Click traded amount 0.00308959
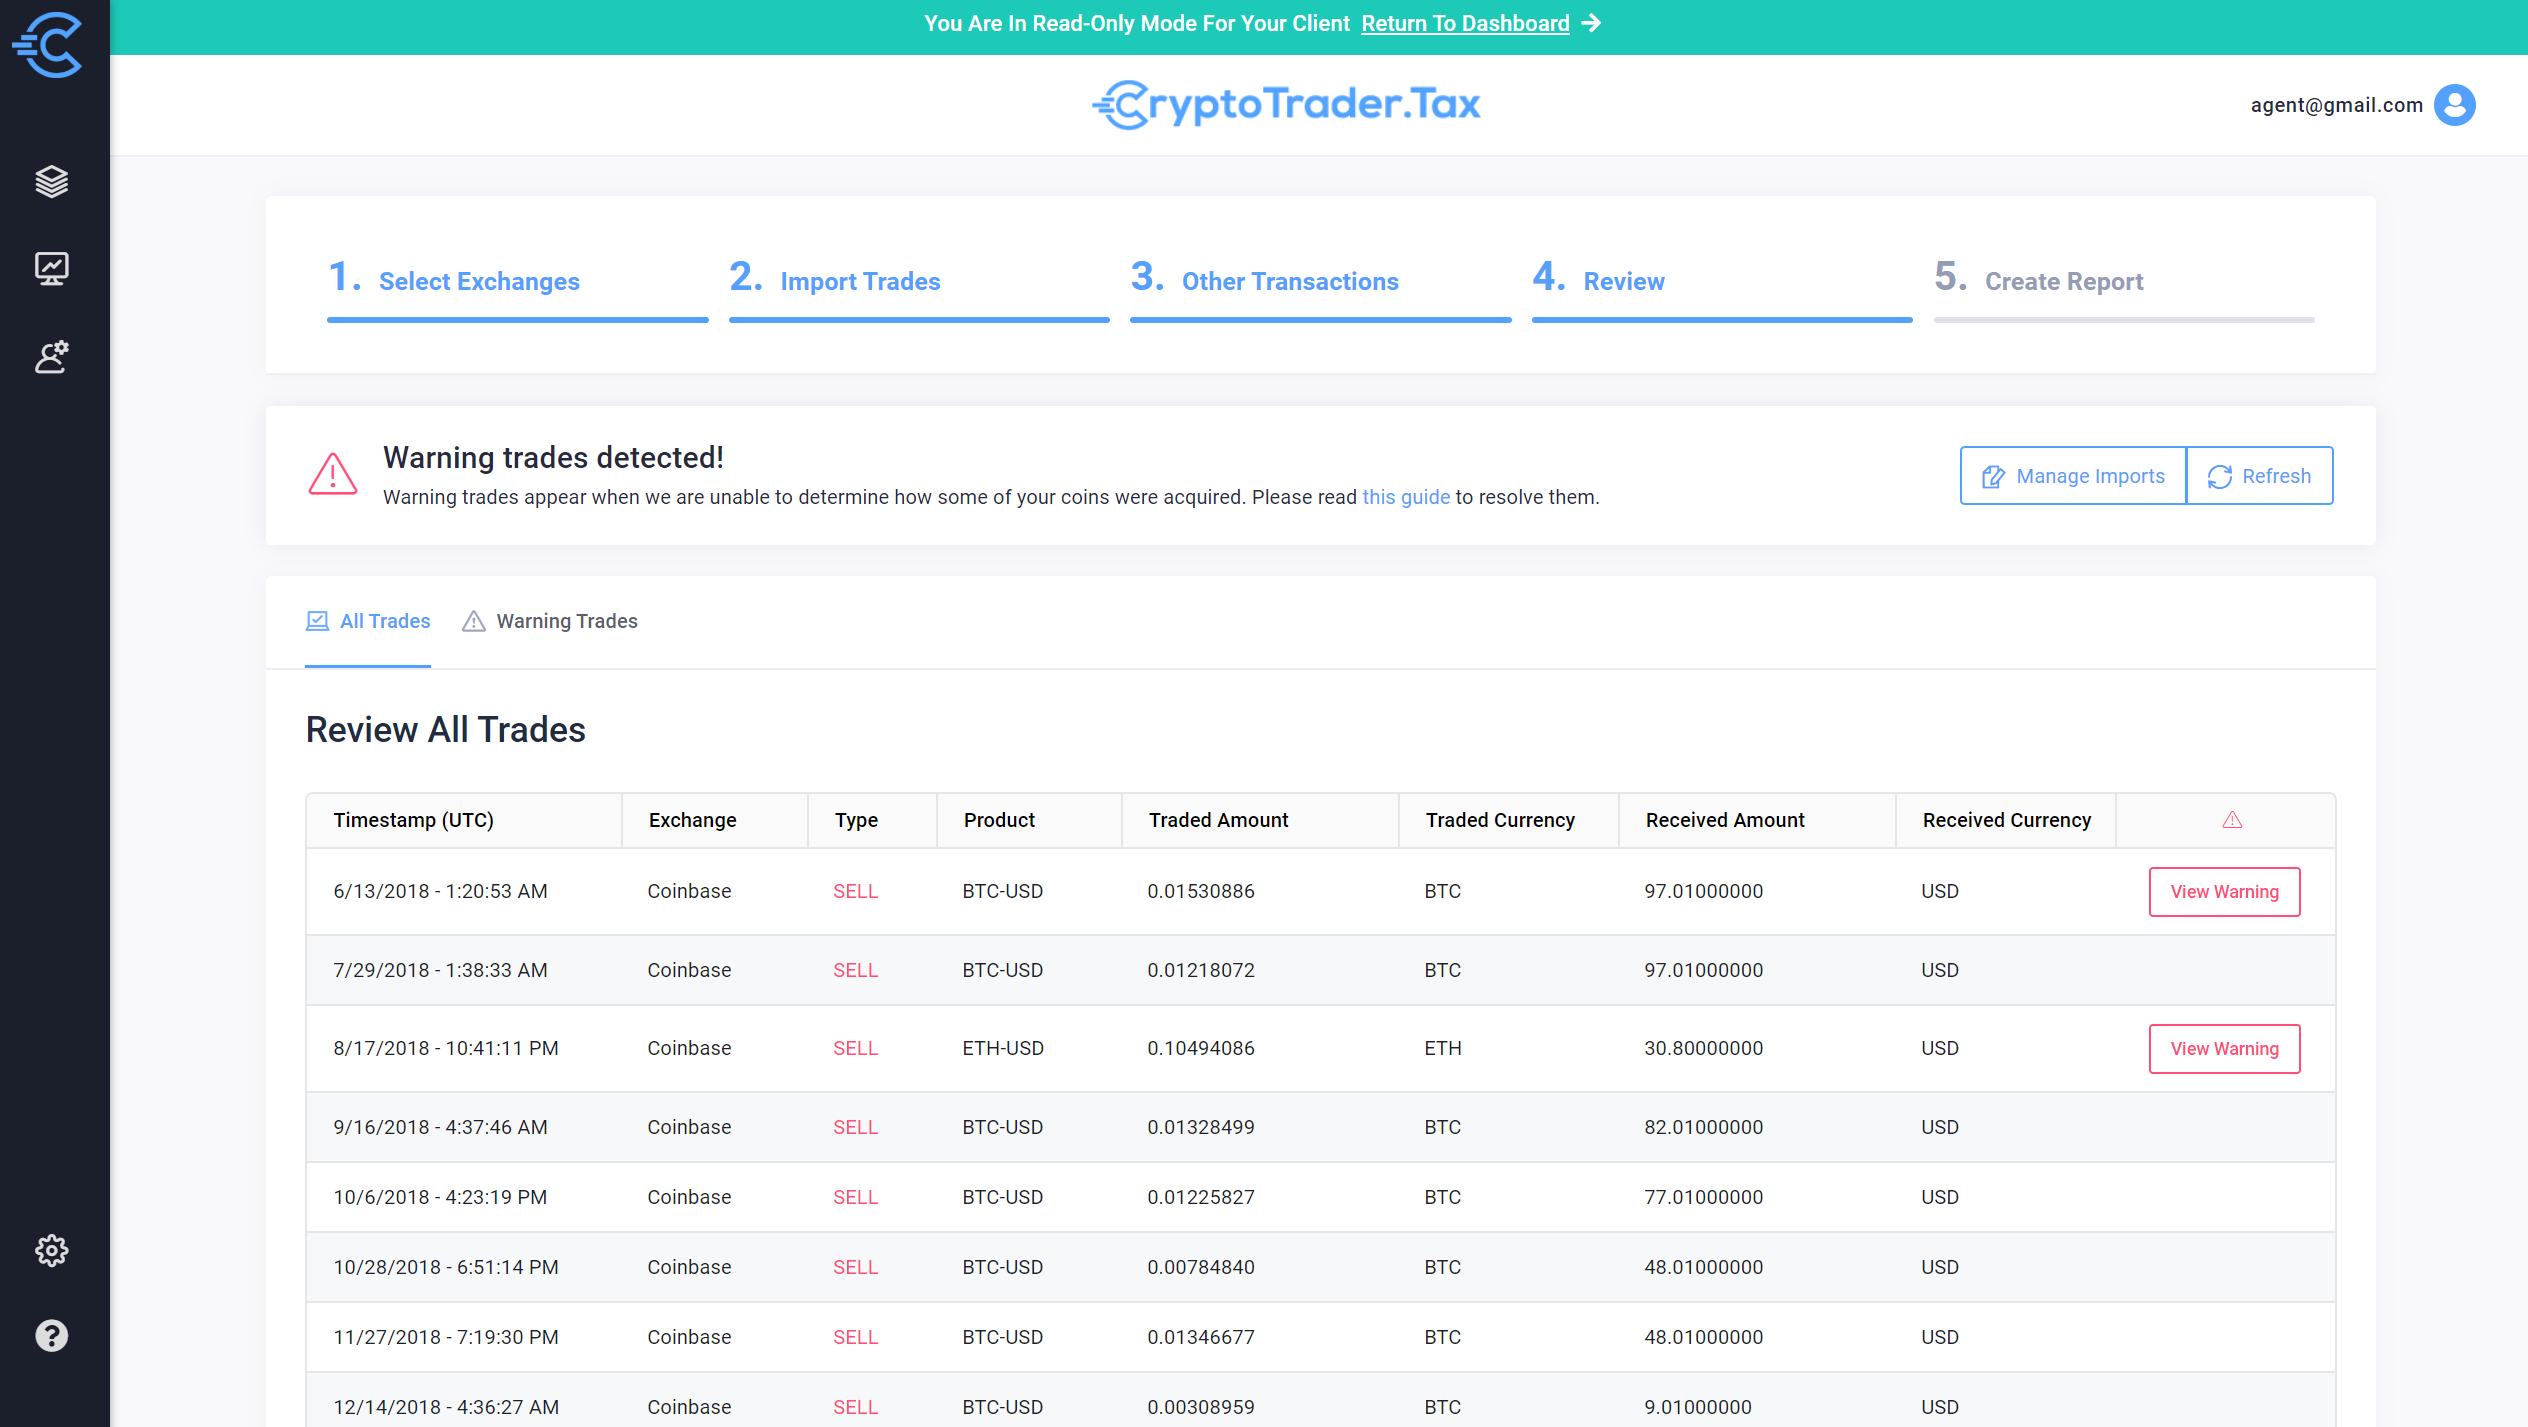This screenshot has height=1427, width=2528. [x=1201, y=1407]
